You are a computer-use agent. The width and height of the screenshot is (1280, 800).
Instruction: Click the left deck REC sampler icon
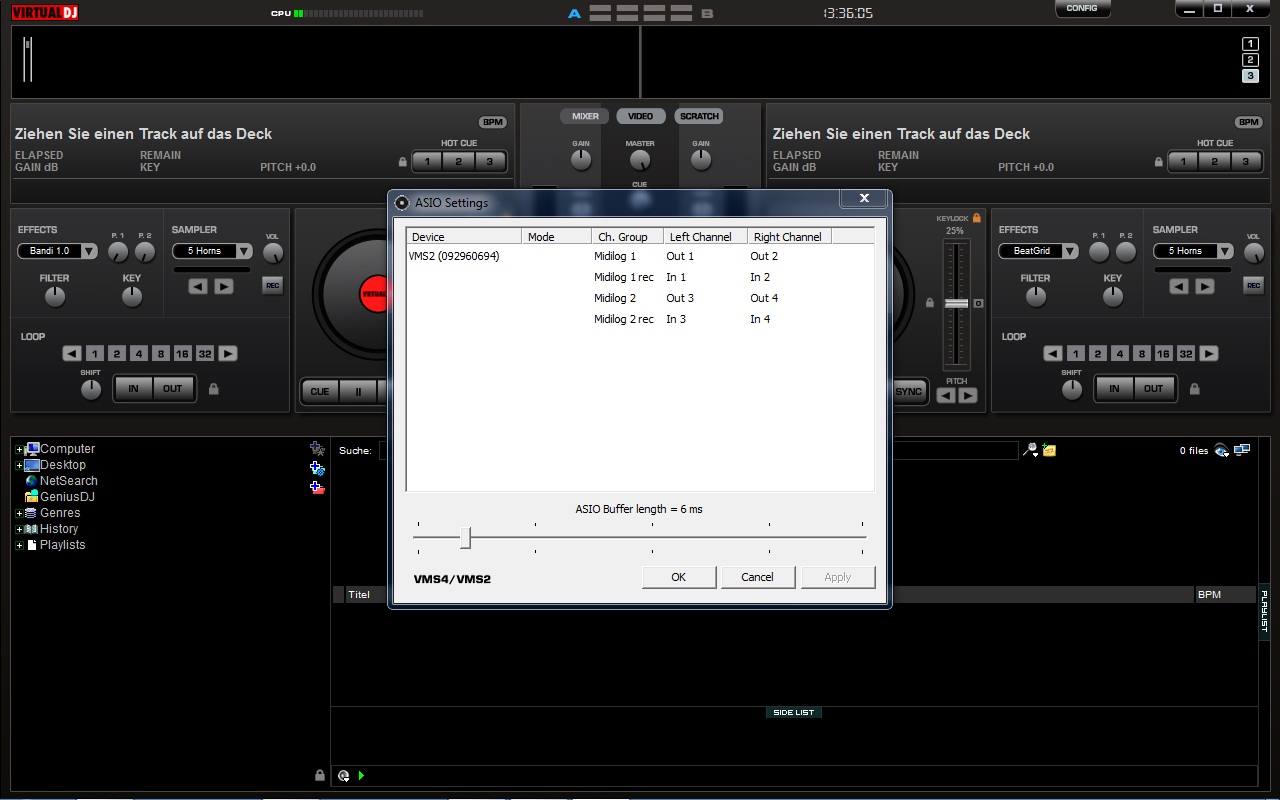(272, 286)
